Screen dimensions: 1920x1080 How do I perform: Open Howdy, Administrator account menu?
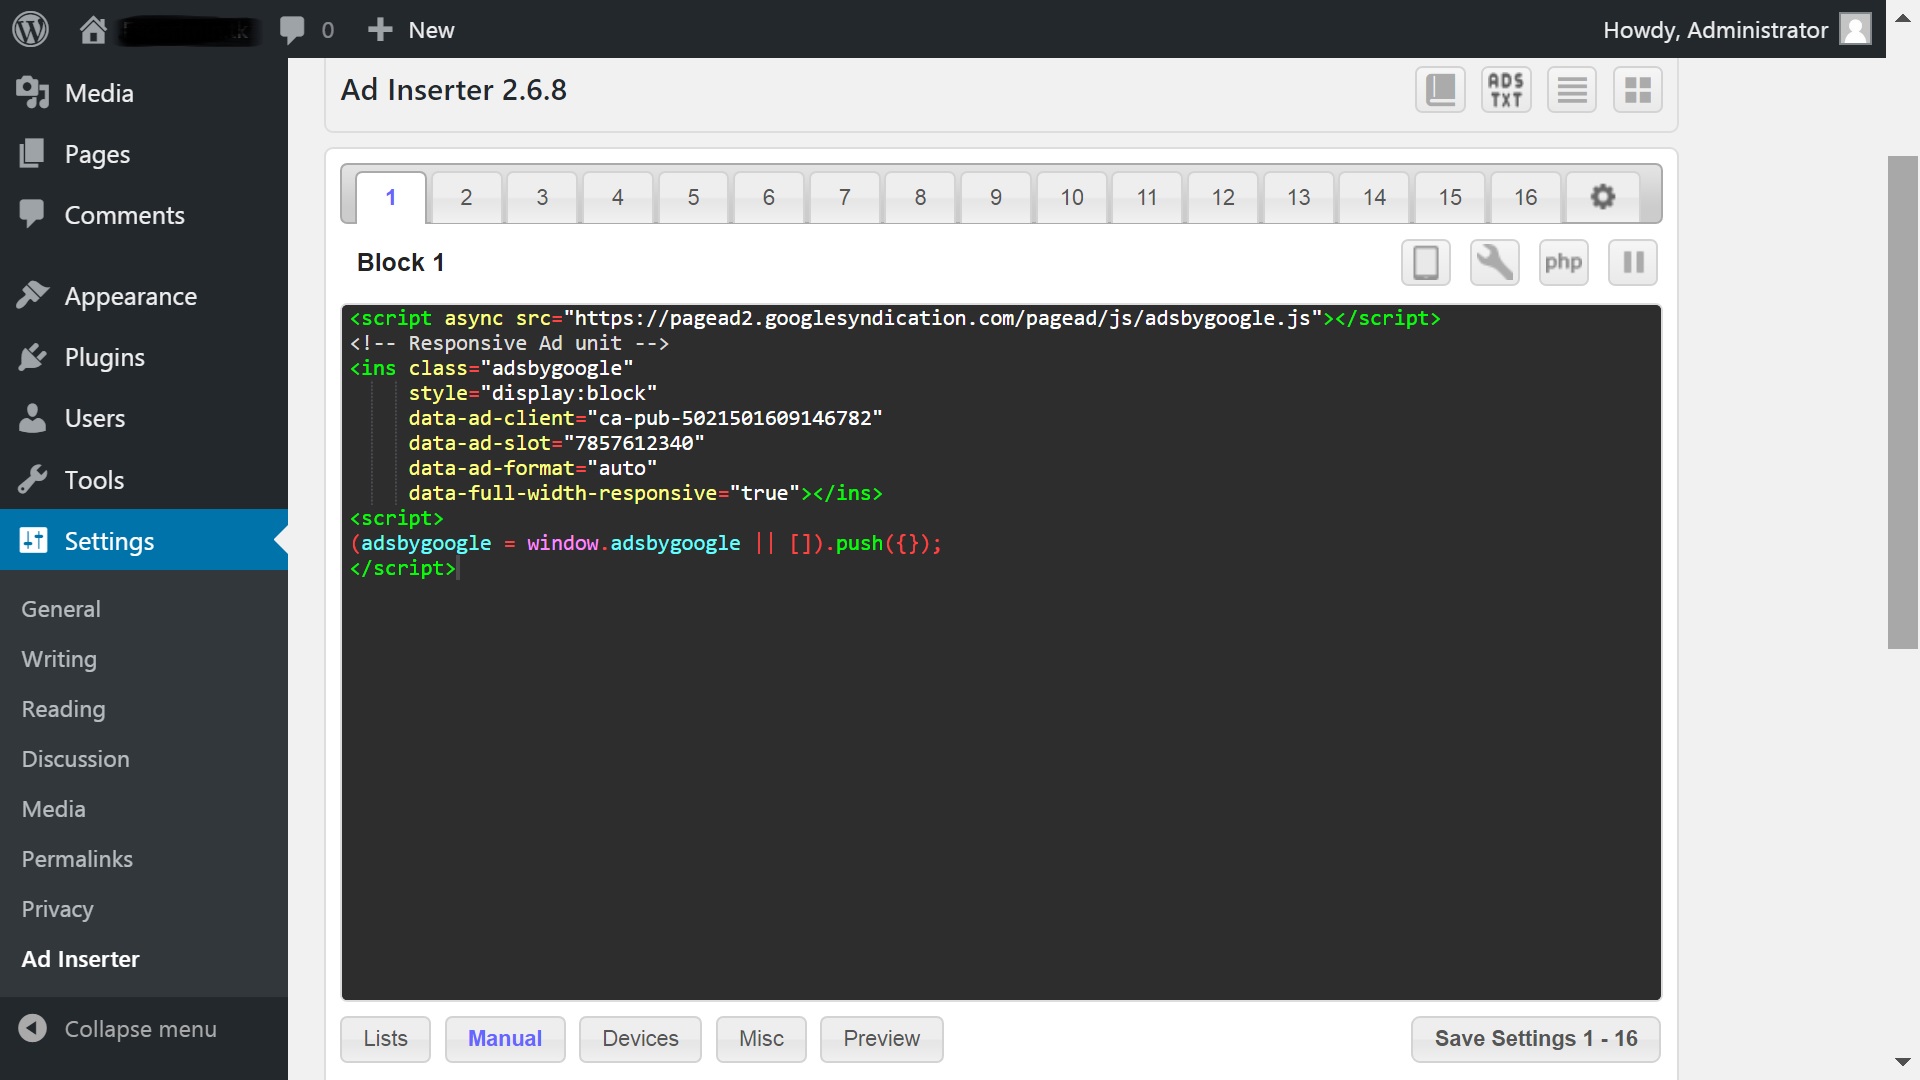[x=1737, y=30]
